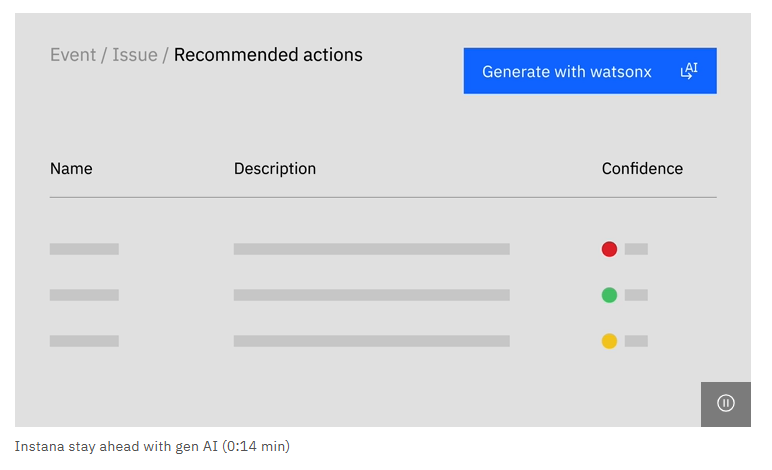Click the third row description bar

click(371, 341)
